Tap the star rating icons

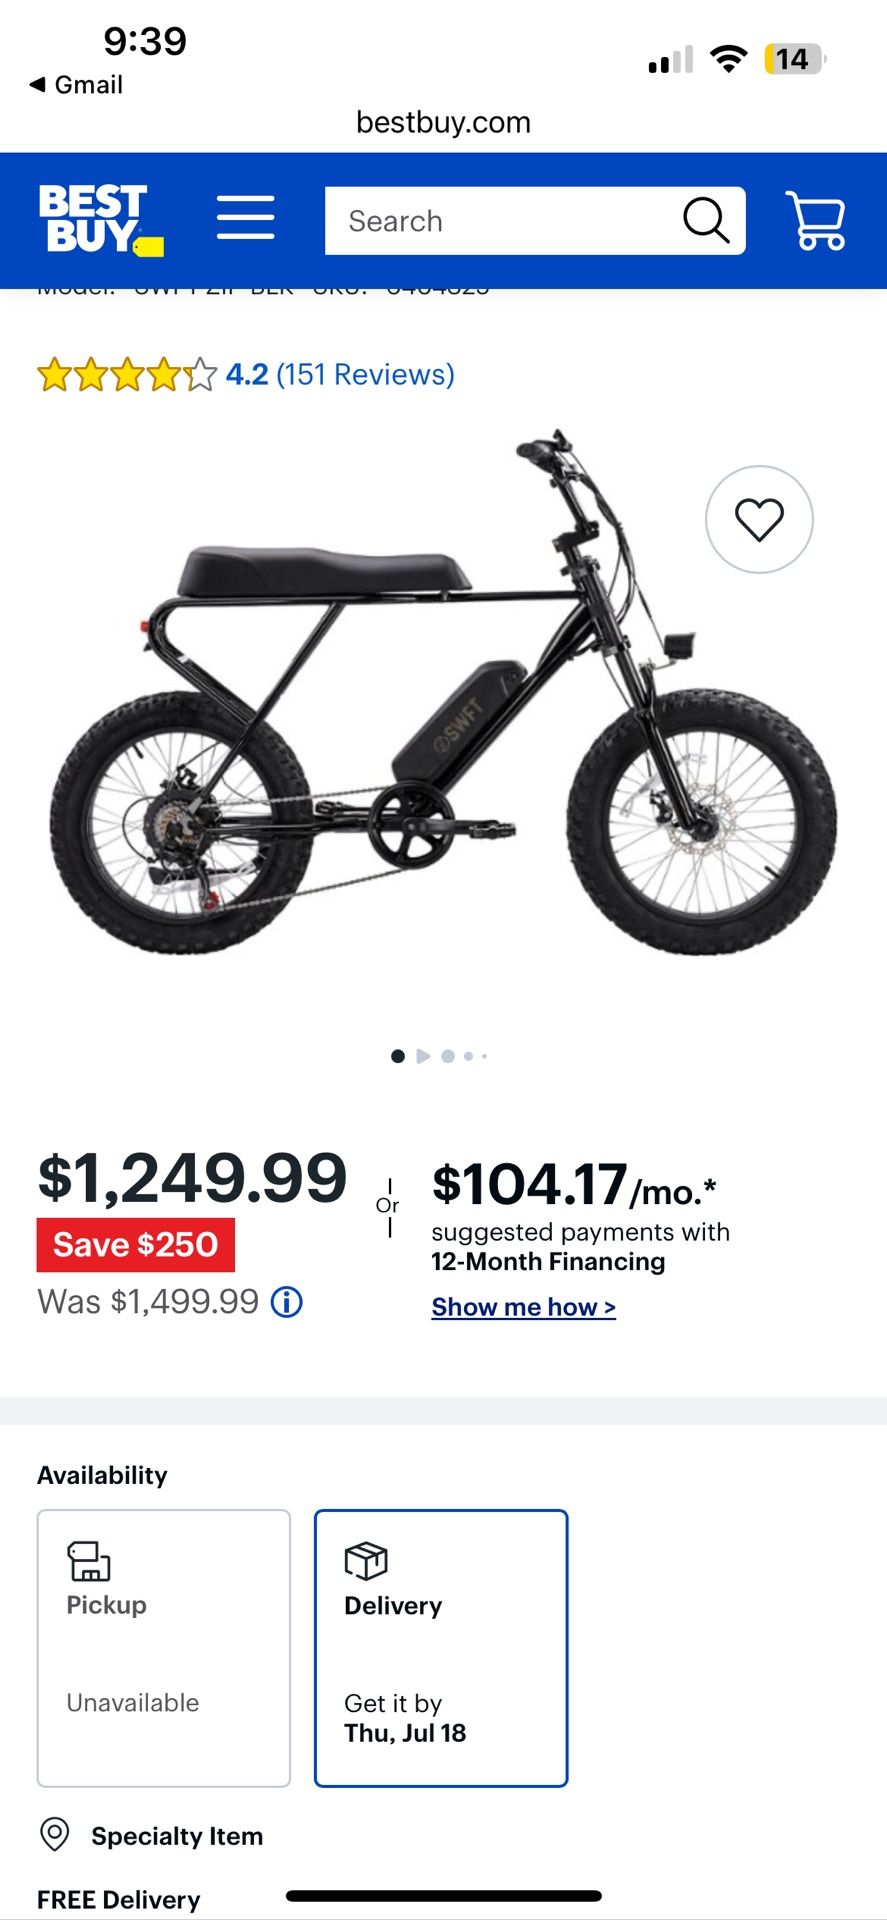[126, 375]
